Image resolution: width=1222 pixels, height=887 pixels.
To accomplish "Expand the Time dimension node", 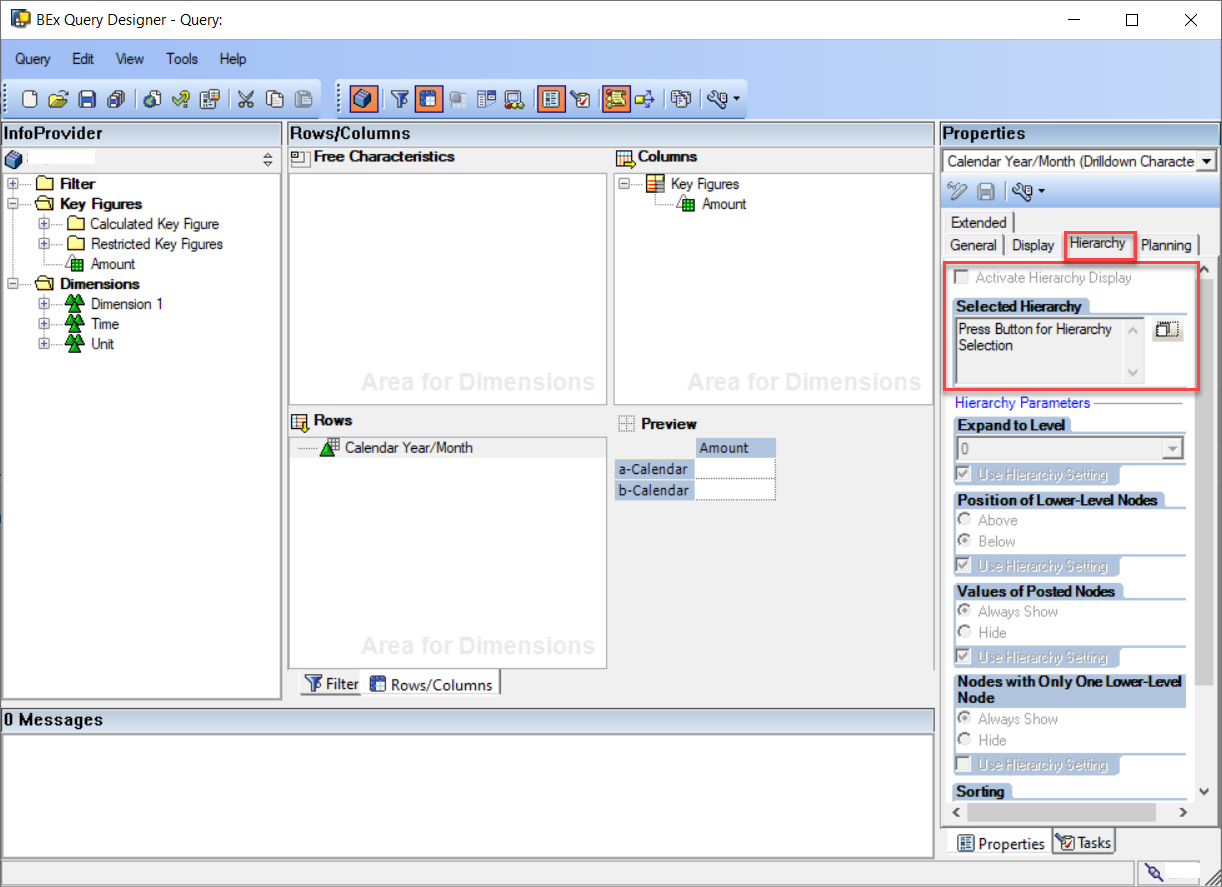I will tap(44, 324).
